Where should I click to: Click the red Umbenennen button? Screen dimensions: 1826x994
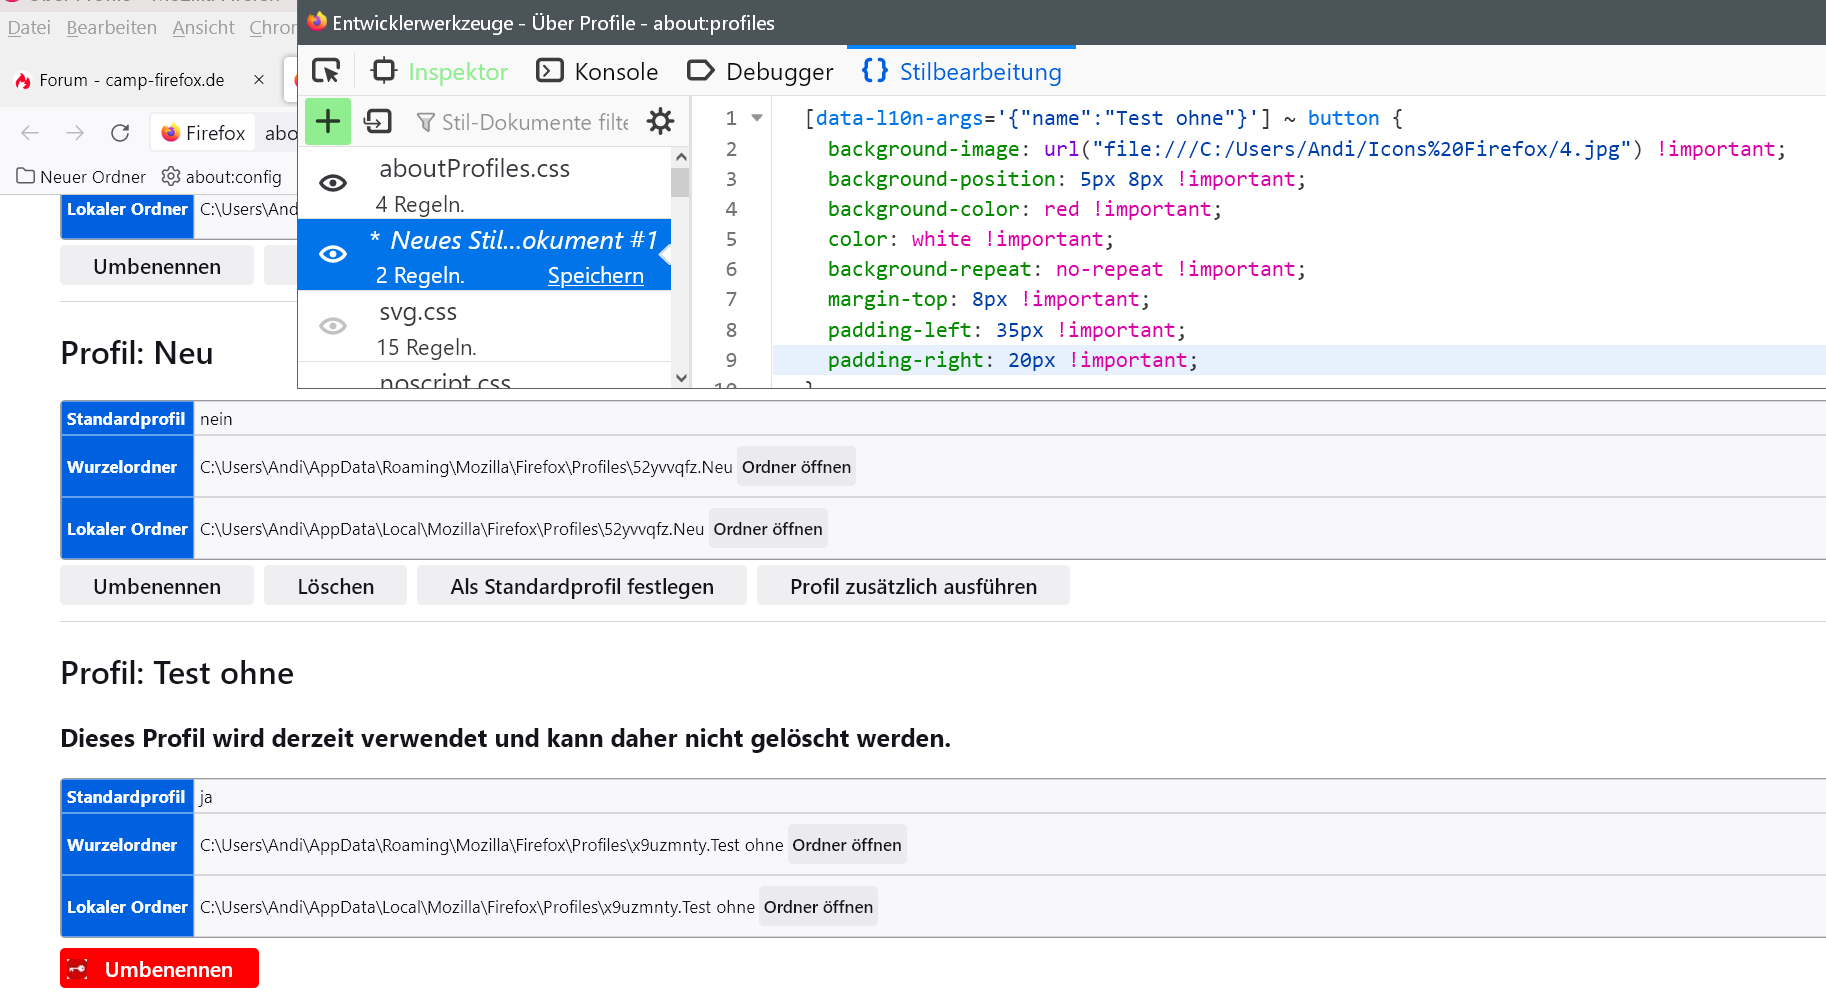159,969
